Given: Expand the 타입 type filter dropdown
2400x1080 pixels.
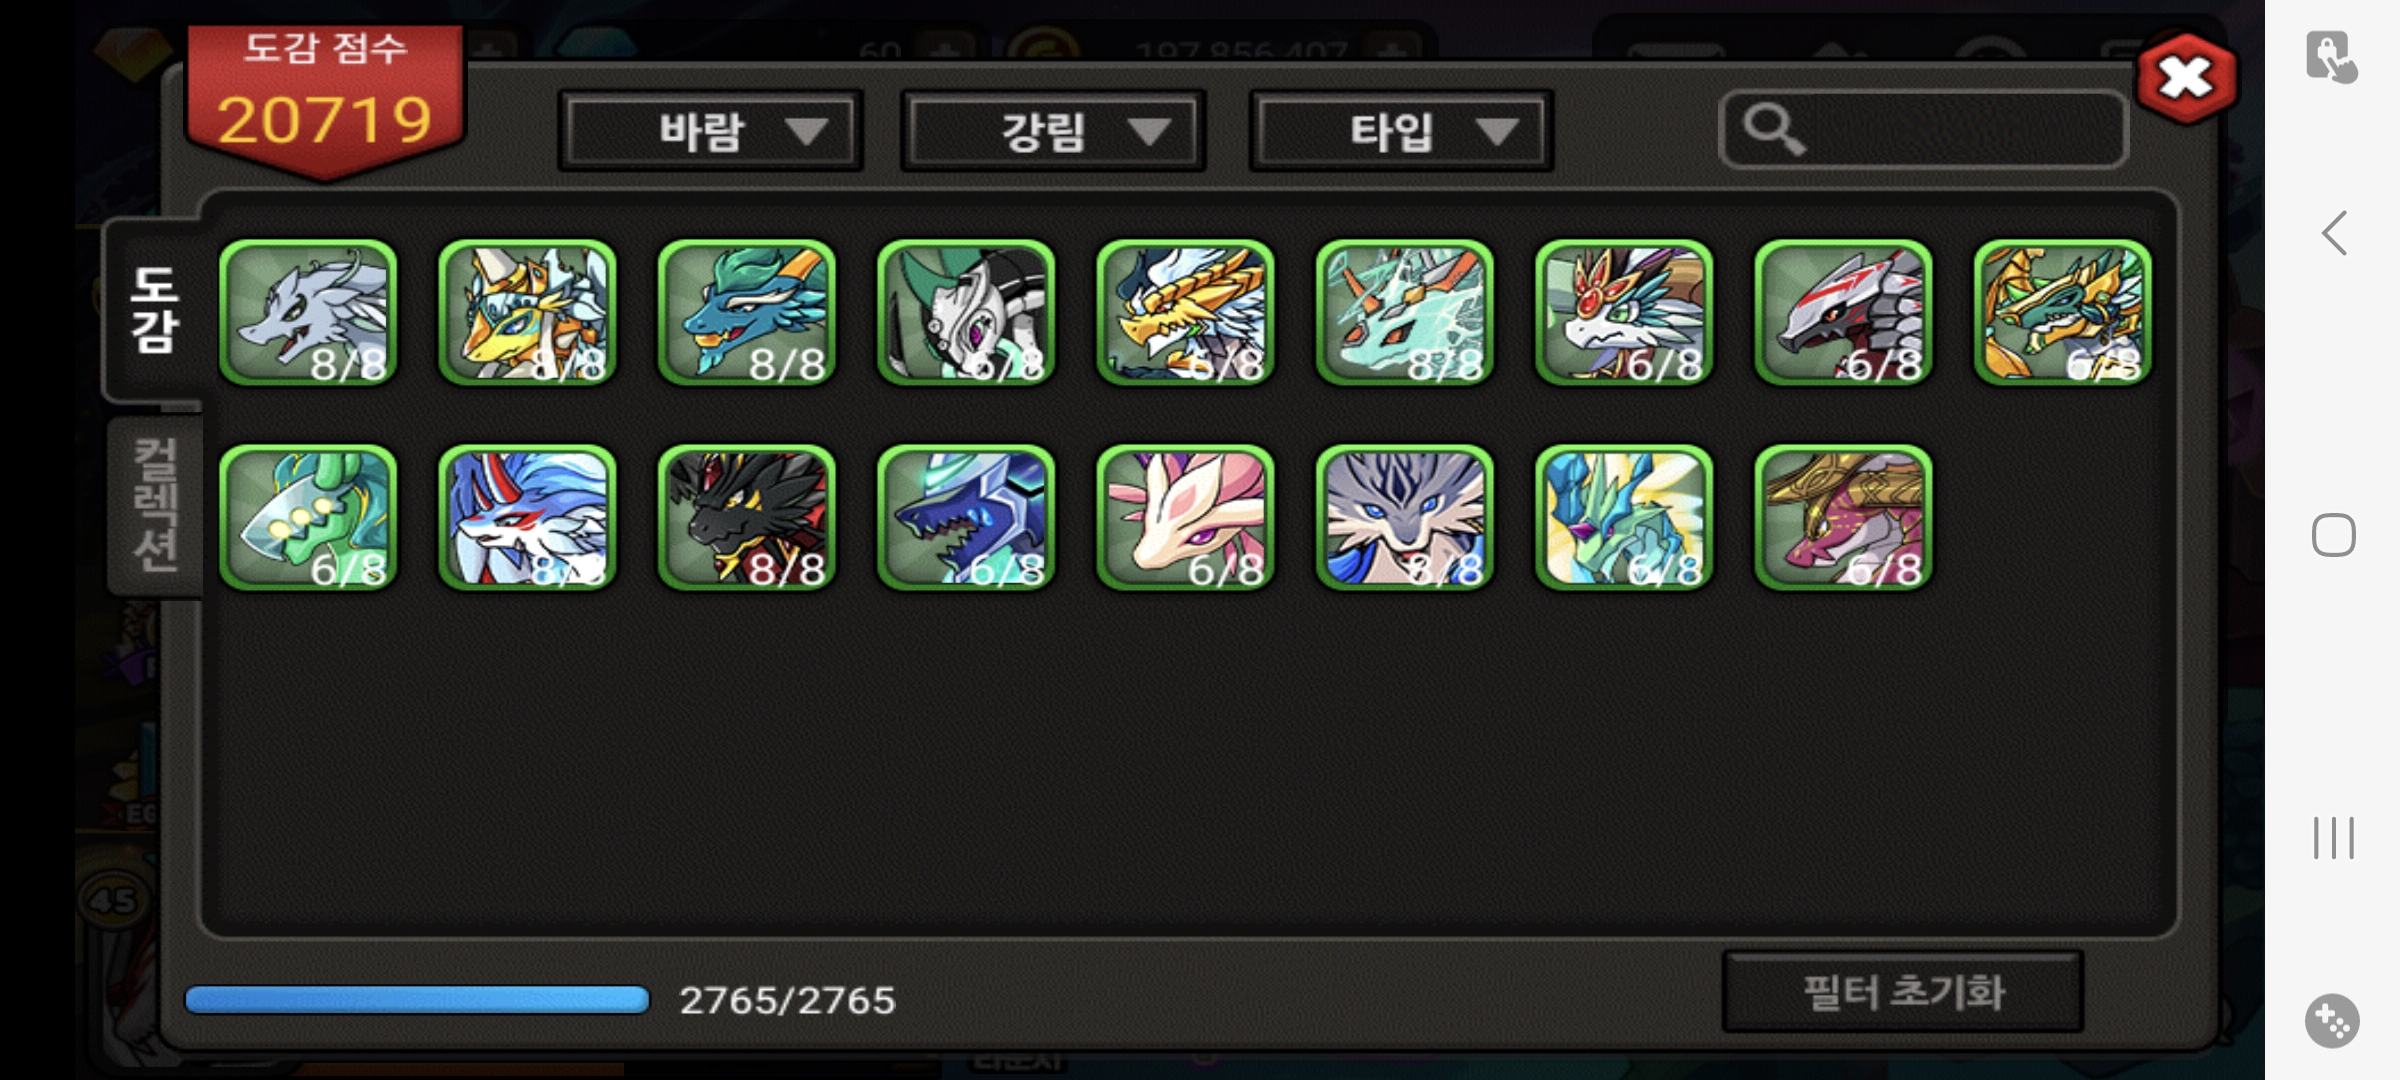Looking at the screenshot, I should pyautogui.click(x=1401, y=131).
